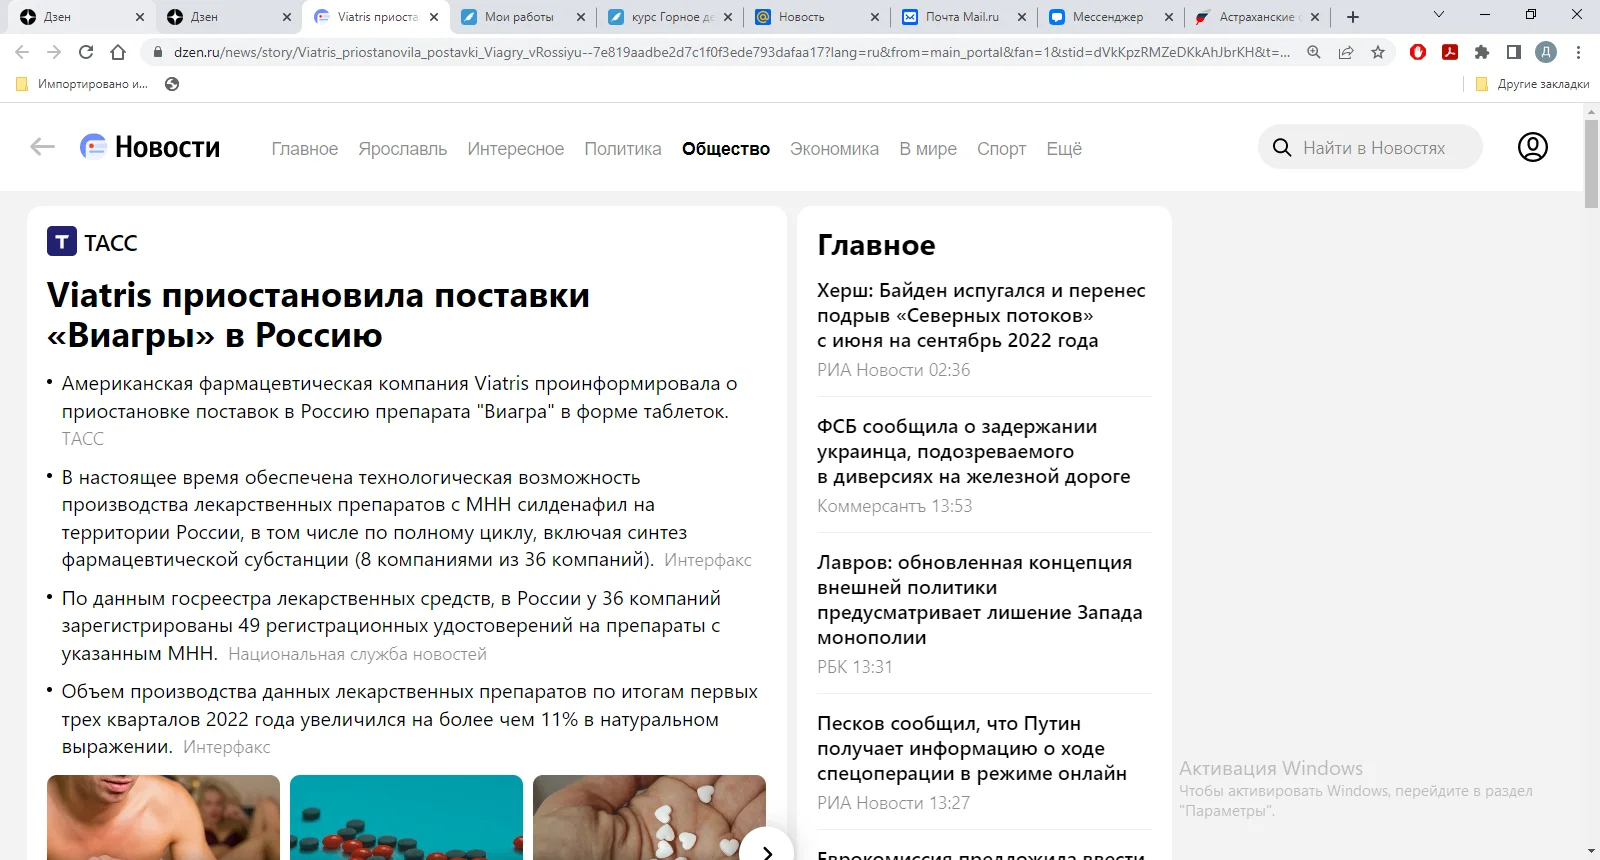Image resolution: width=1600 pixels, height=860 pixels.
Task: Click the globe bookmark icon in bookmarks bar
Action: coord(172,84)
